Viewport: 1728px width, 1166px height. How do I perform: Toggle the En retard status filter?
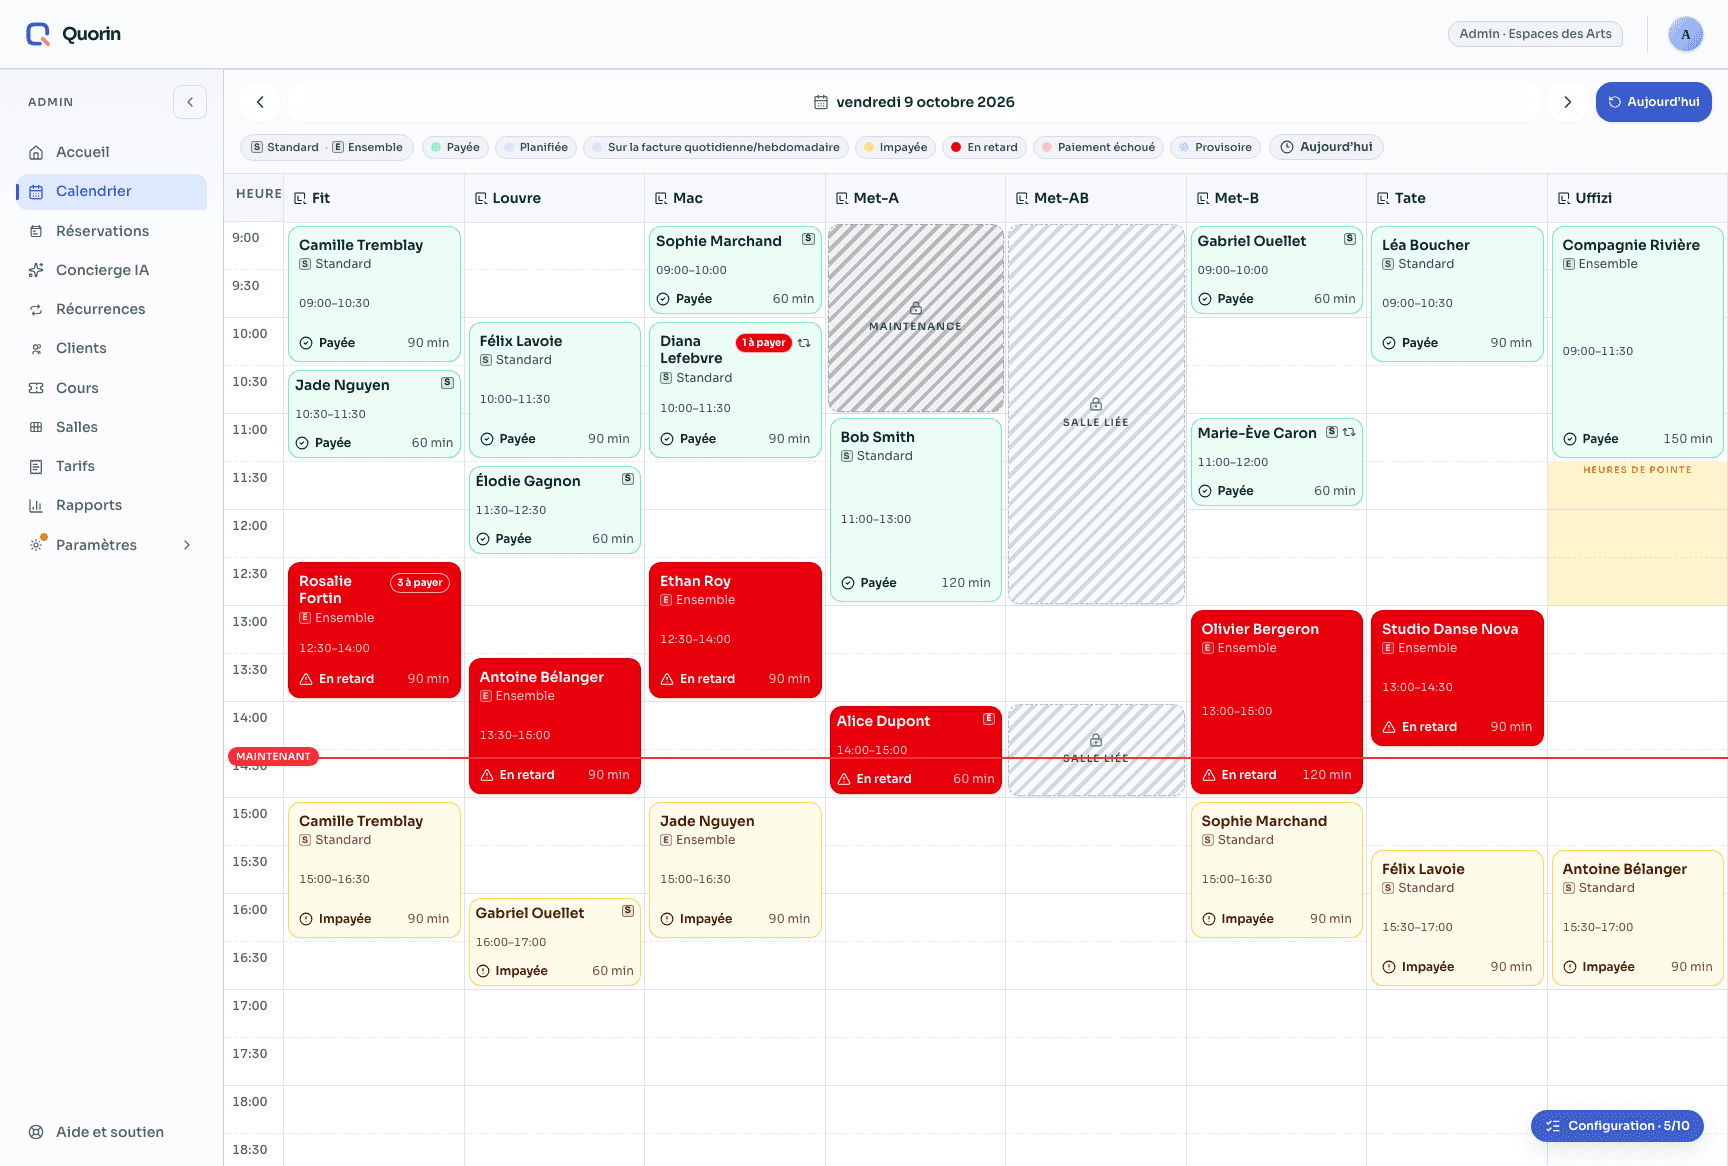(x=984, y=147)
